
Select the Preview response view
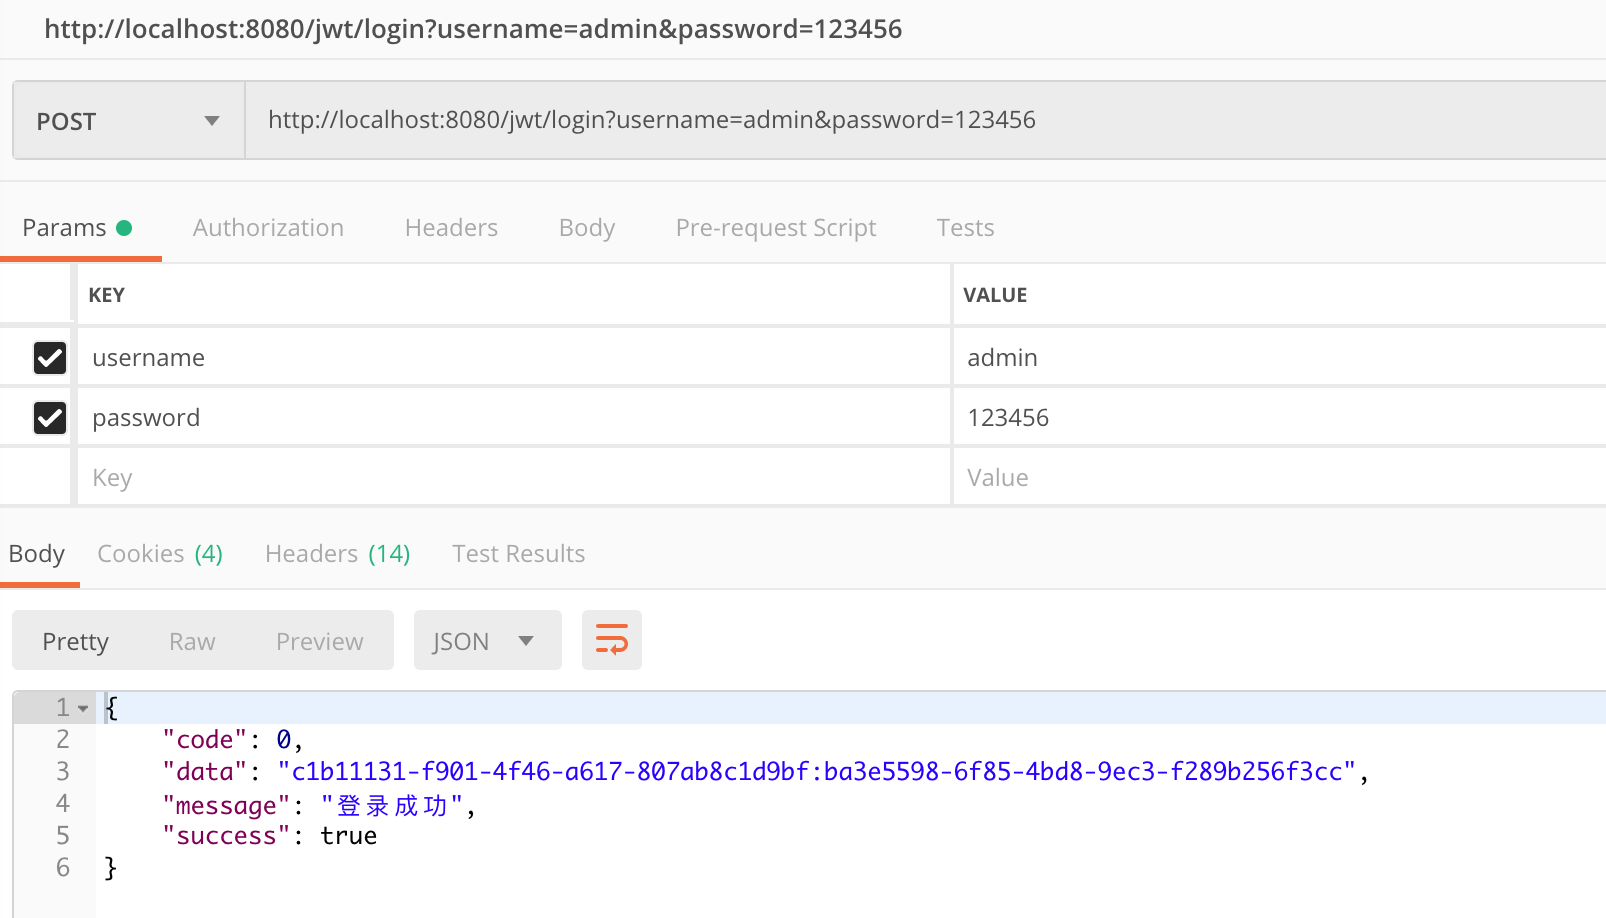tap(319, 640)
